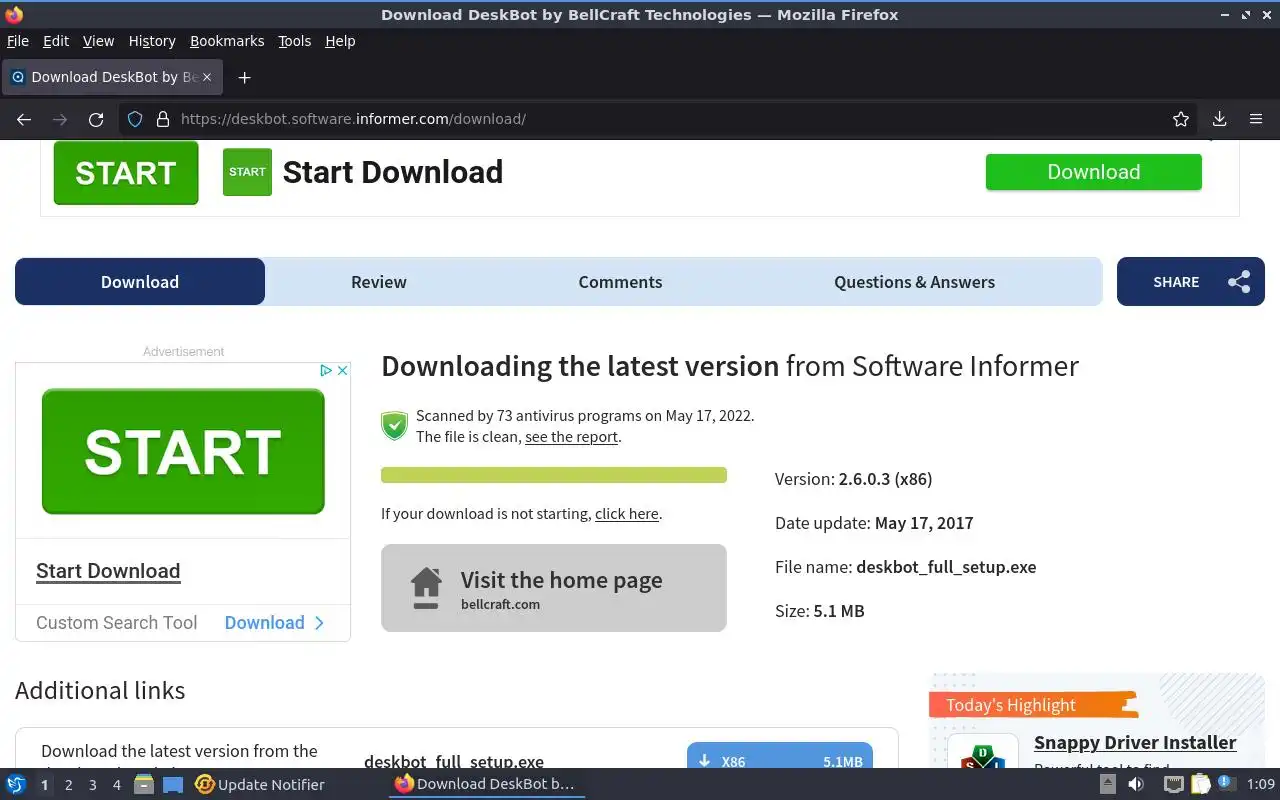
Task: Reload the current page
Action: tap(96, 119)
